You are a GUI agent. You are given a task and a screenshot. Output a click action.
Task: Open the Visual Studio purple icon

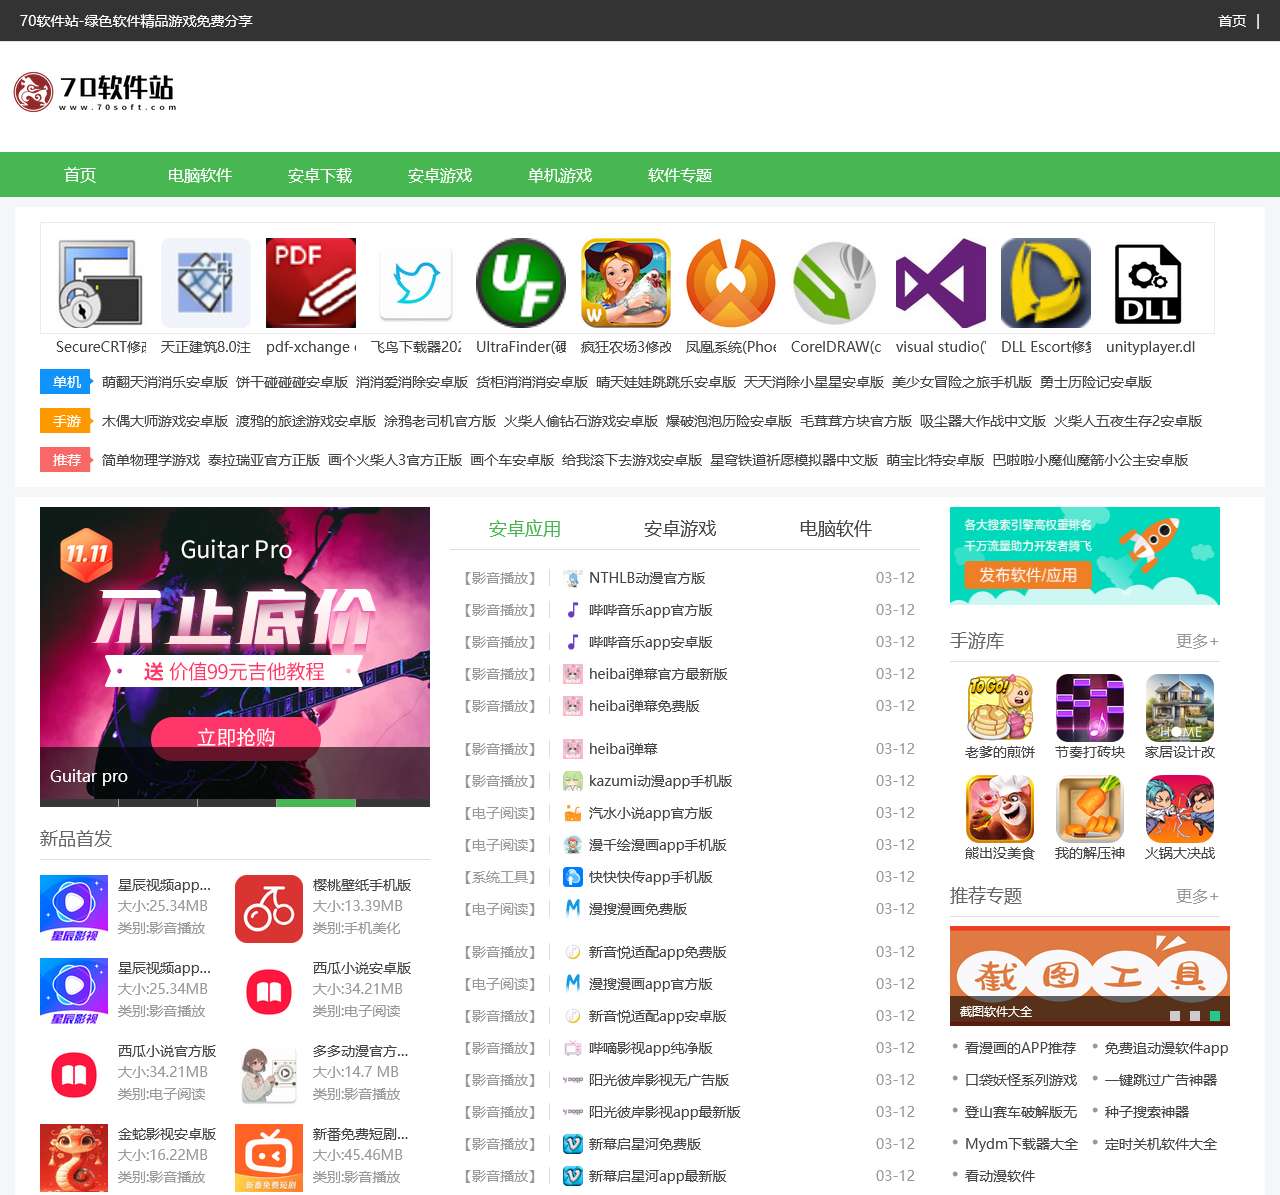click(x=941, y=283)
